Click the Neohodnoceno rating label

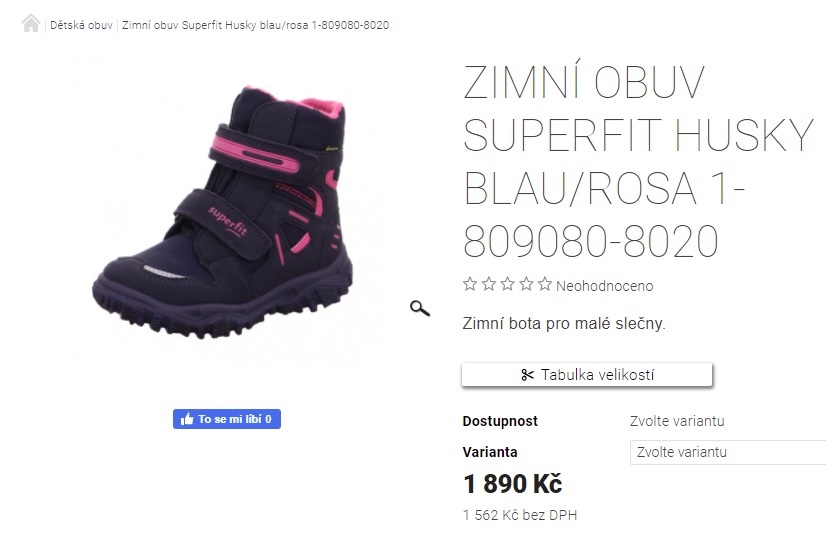point(604,286)
